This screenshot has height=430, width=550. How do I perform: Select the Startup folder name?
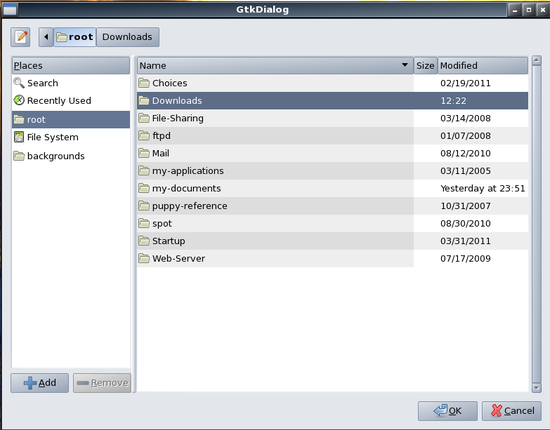(x=169, y=241)
